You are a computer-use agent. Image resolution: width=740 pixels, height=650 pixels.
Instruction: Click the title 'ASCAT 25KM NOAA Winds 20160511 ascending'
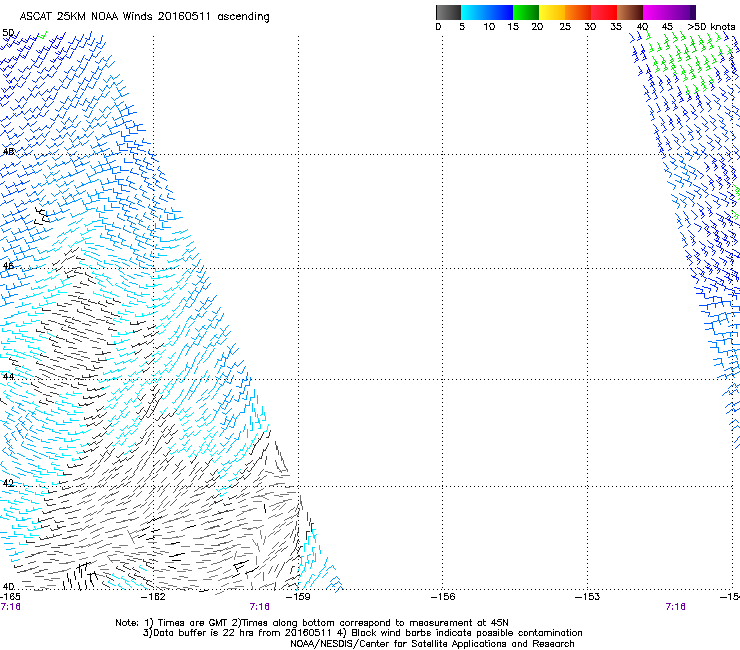coord(144,17)
